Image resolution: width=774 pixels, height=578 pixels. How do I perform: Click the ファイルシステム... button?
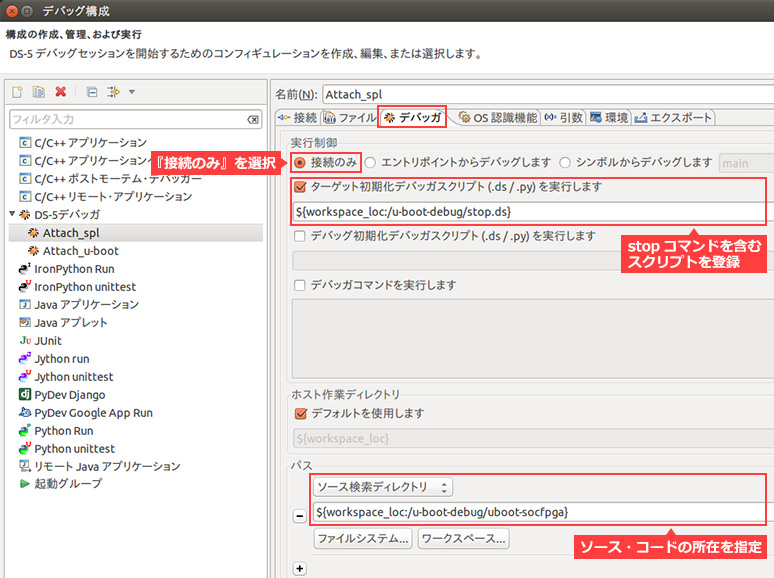pyautogui.click(x=363, y=539)
